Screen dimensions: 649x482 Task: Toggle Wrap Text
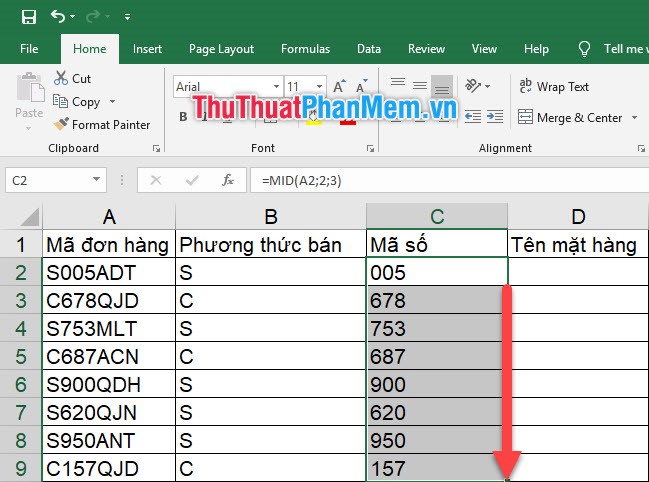554,86
